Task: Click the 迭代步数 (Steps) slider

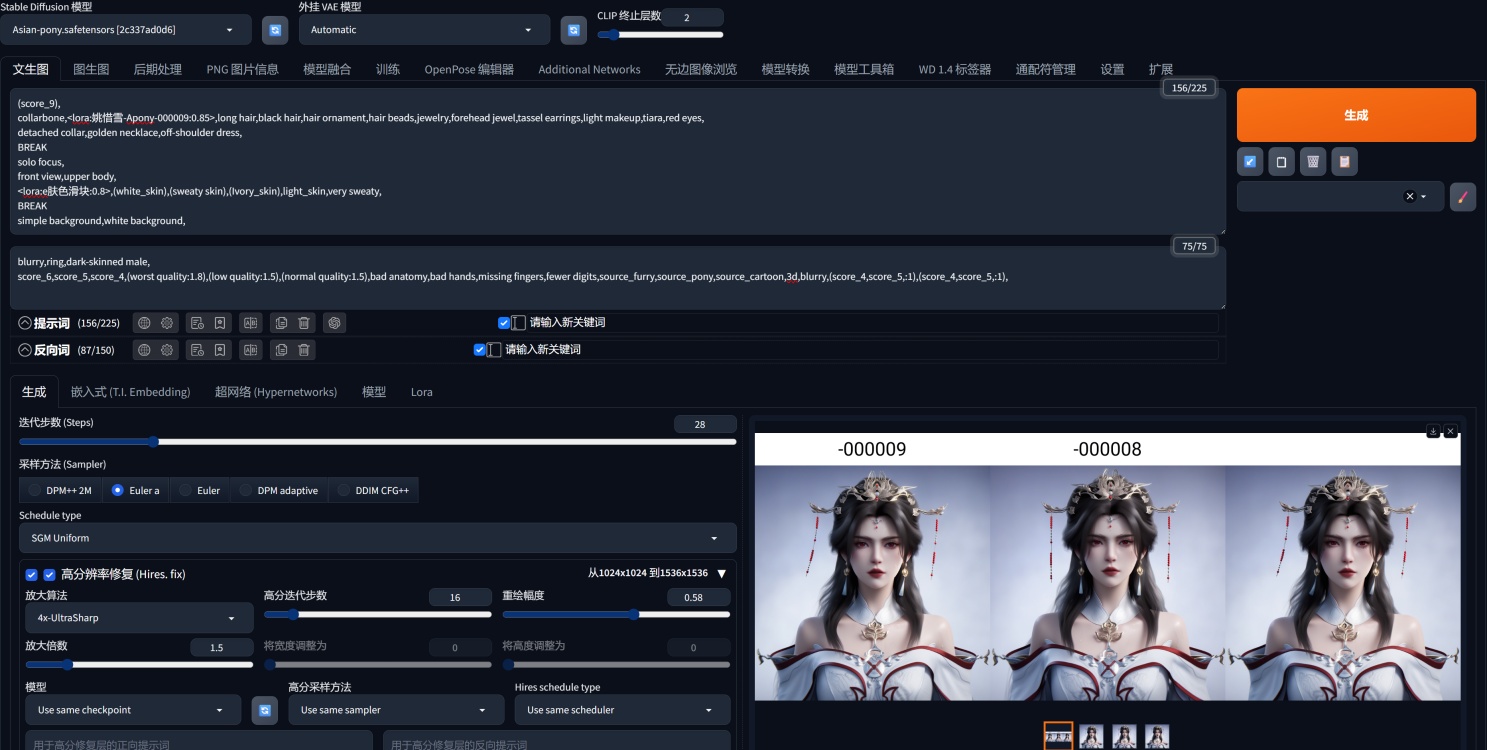Action: pyautogui.click(x=377, y=441)
